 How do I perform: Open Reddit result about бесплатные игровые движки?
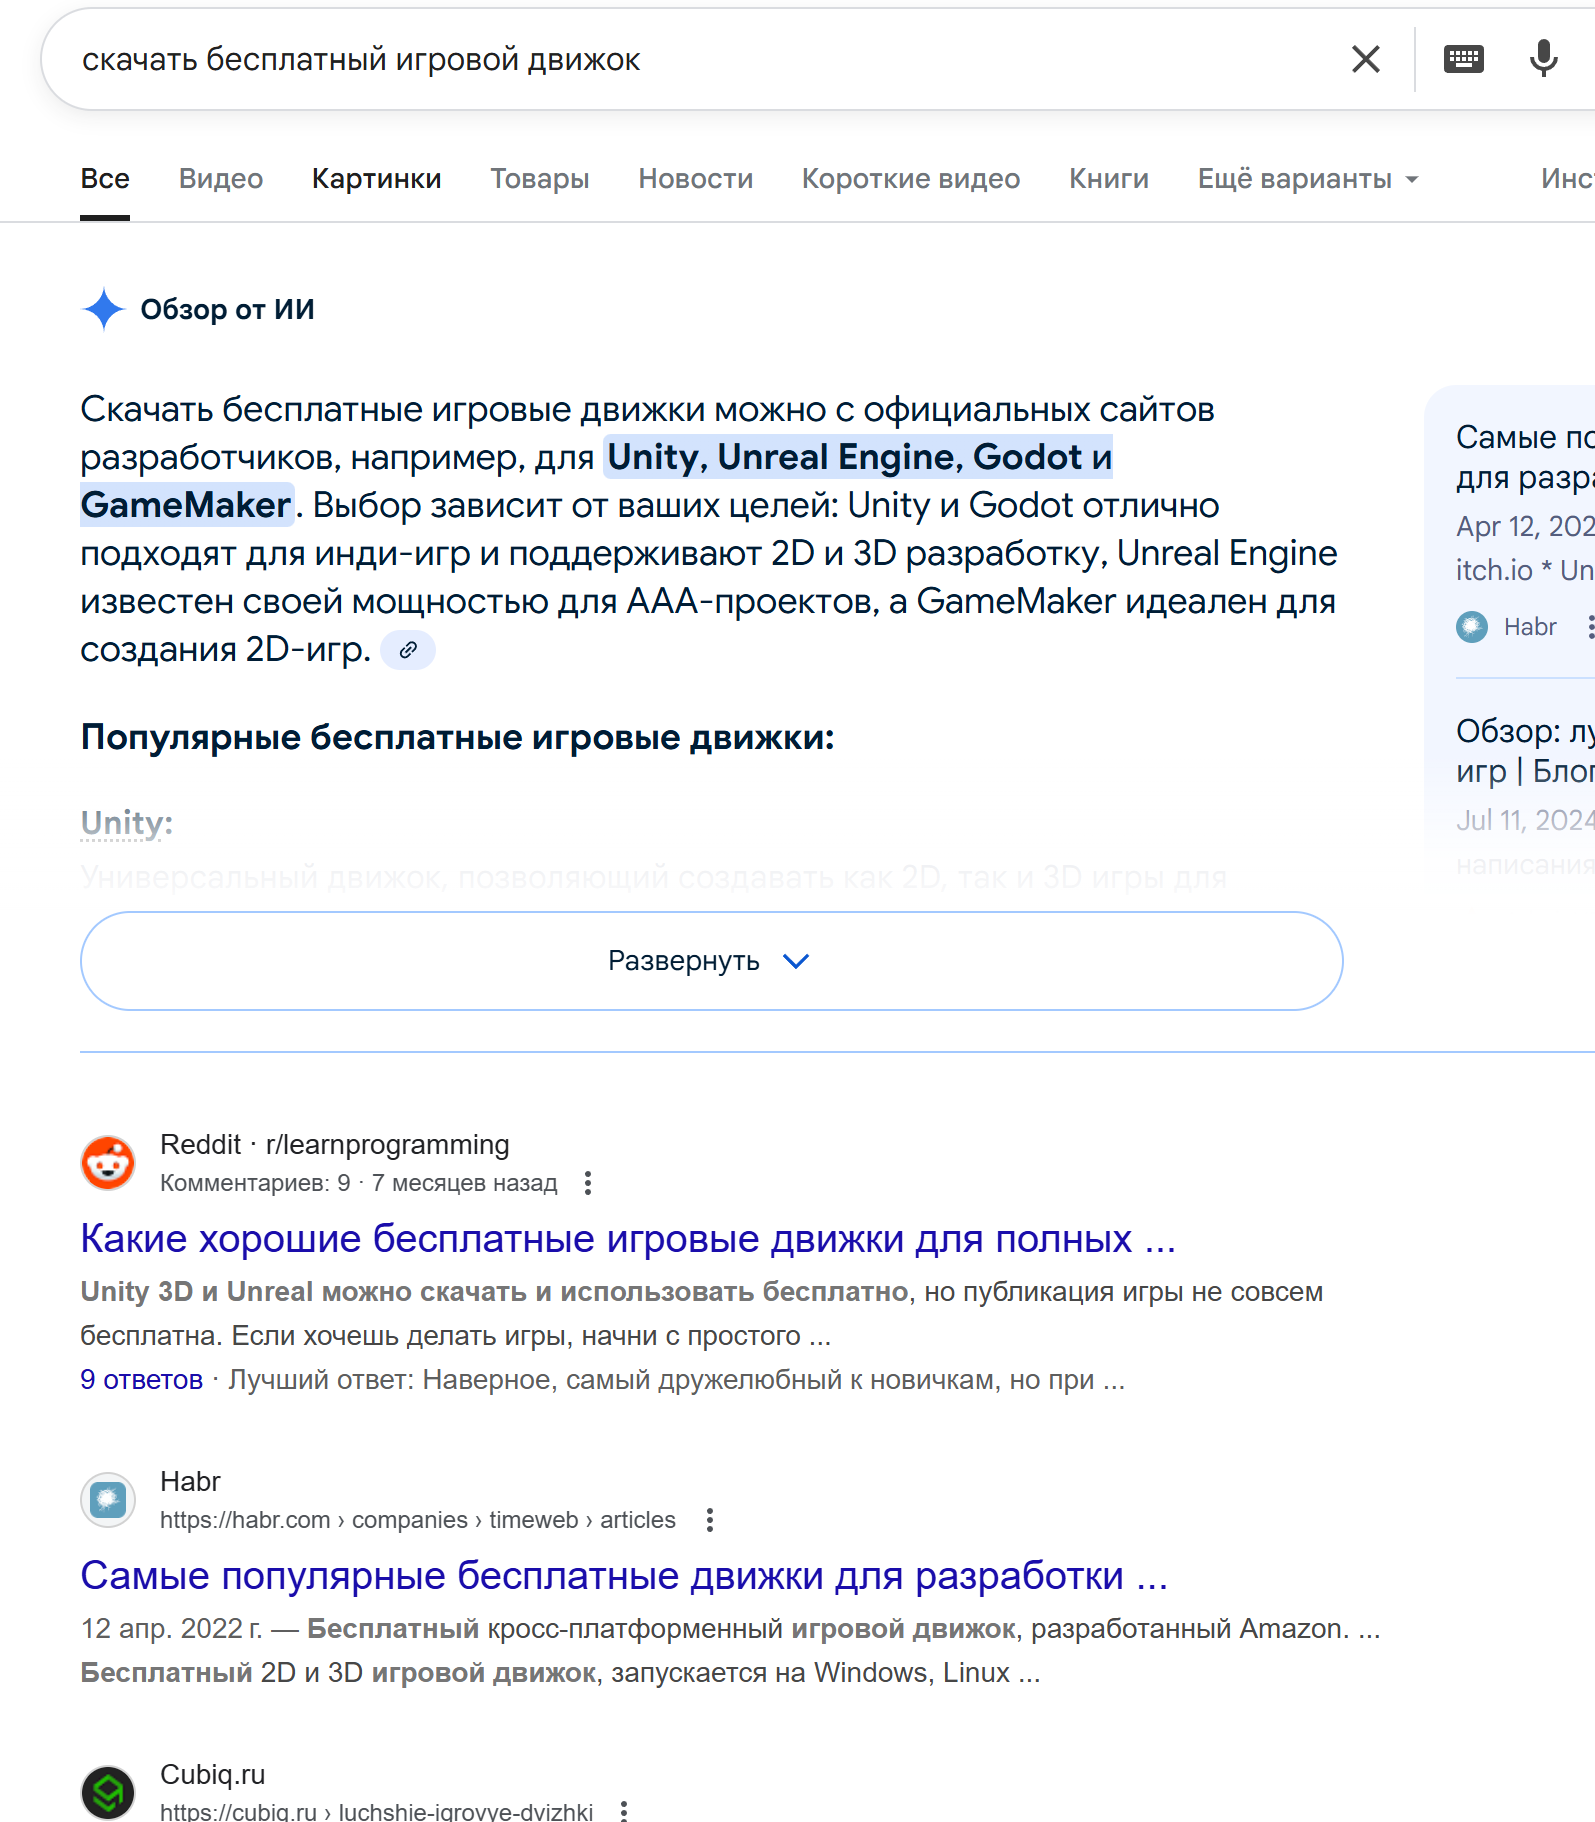[x=628, y=1239]
